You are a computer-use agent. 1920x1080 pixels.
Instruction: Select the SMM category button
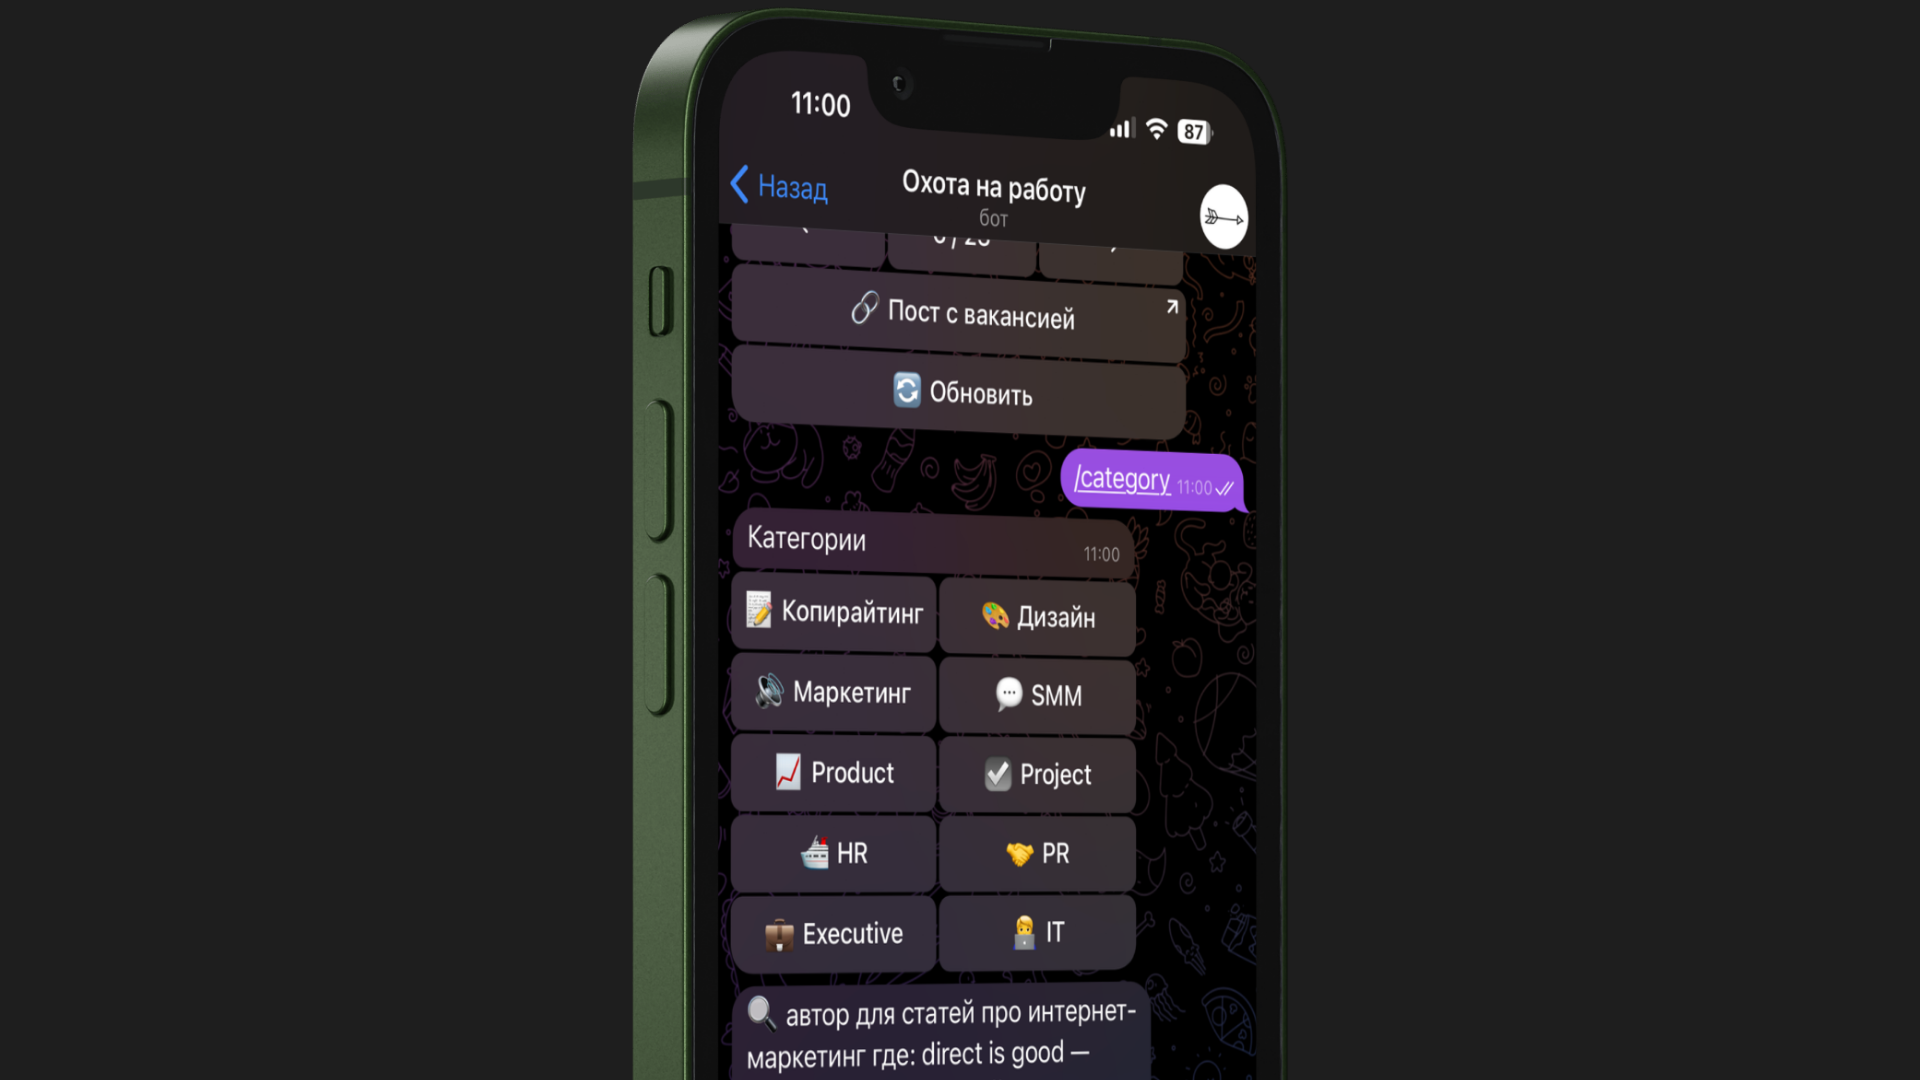pos(1038,695)
